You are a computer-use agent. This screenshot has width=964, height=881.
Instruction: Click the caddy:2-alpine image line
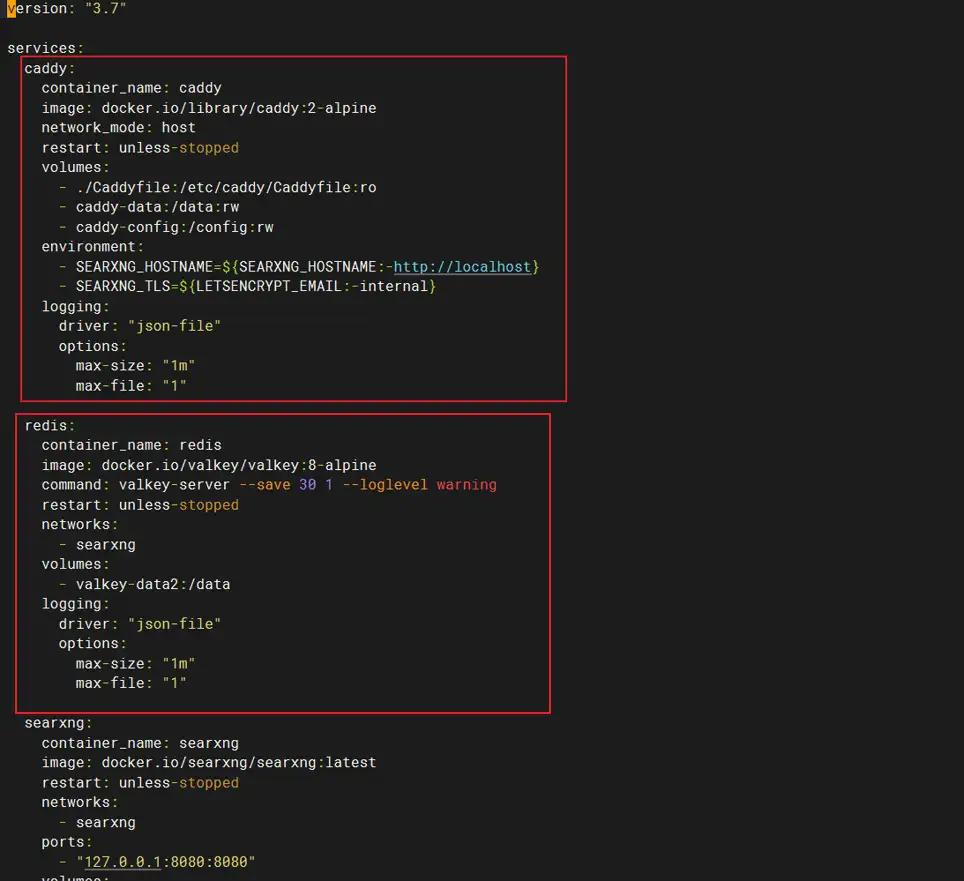[x=209, y=108]
